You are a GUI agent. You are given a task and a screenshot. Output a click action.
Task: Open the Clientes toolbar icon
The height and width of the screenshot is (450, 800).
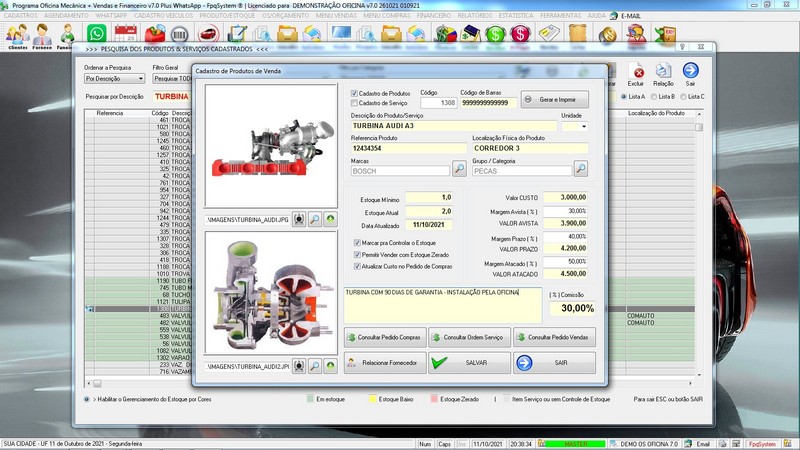pos(17,36)
